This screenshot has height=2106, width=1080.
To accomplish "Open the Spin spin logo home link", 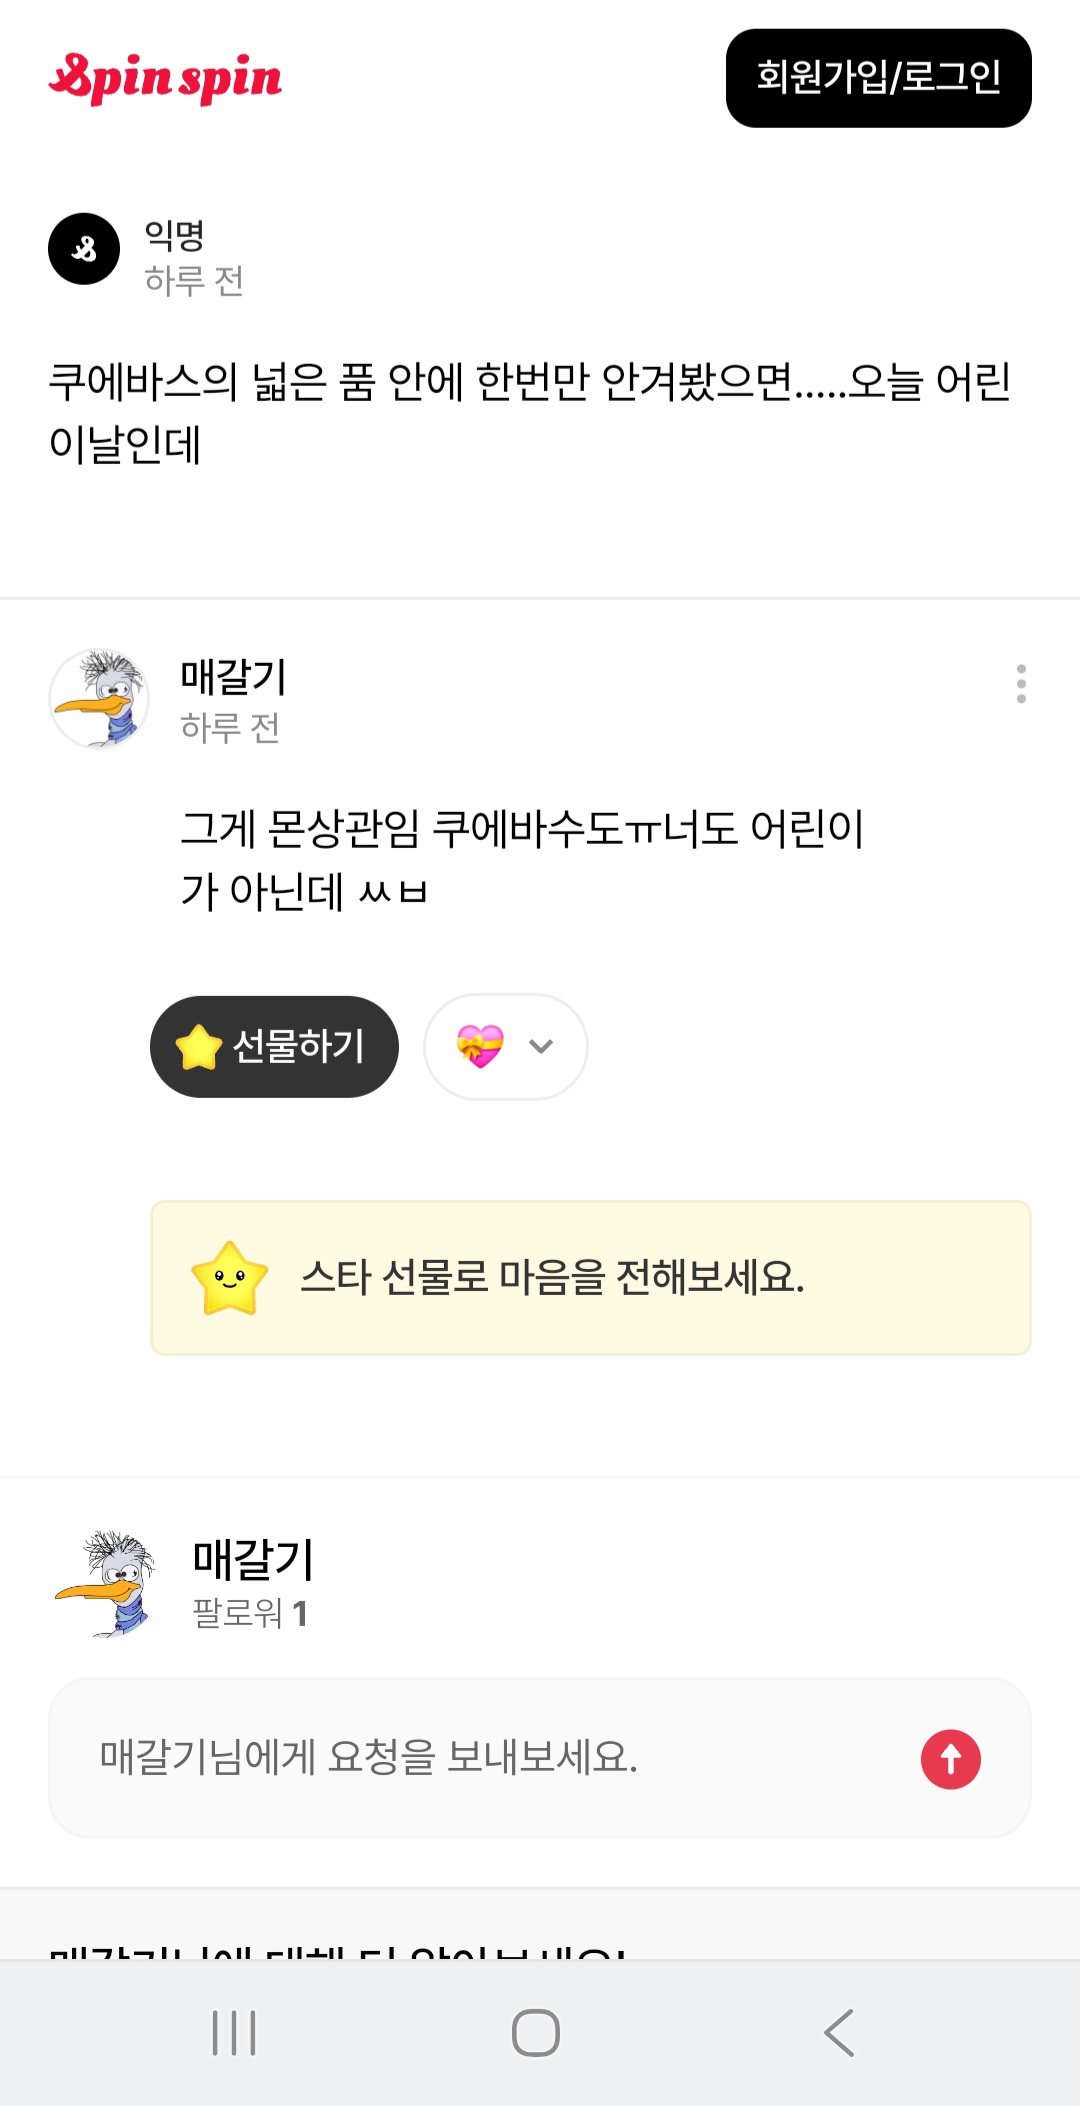I will pyautogui.click(x=165, y=78).
